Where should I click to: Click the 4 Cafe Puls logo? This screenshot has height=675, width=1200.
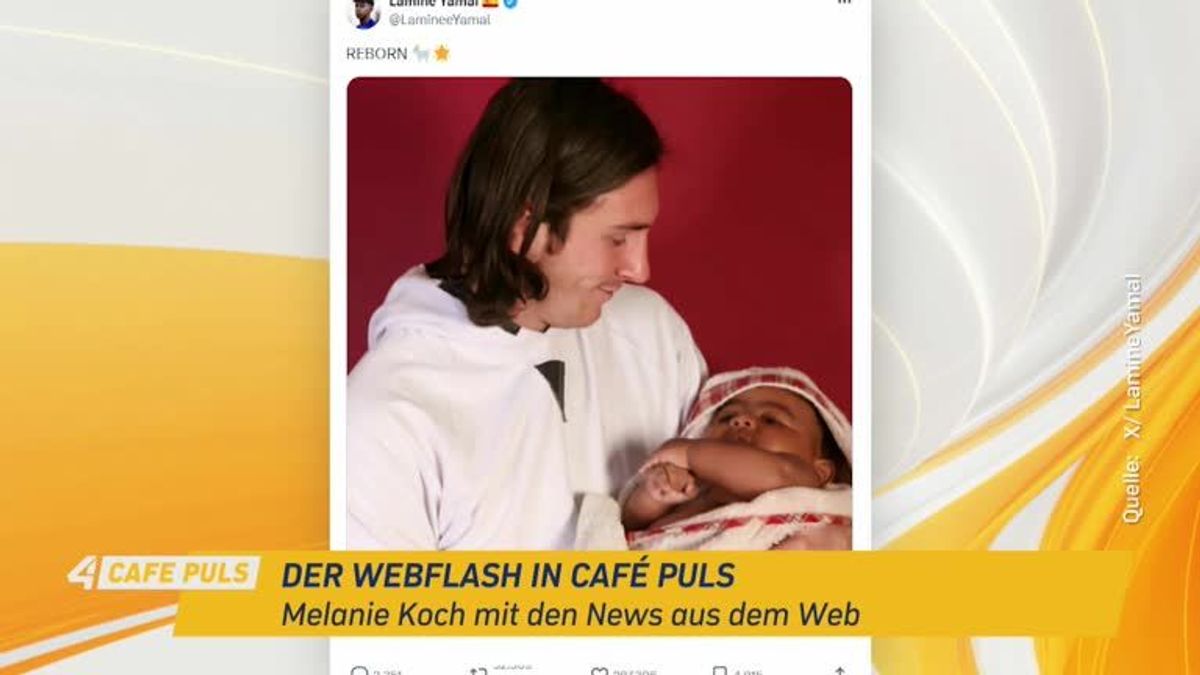tap(163, 573)
